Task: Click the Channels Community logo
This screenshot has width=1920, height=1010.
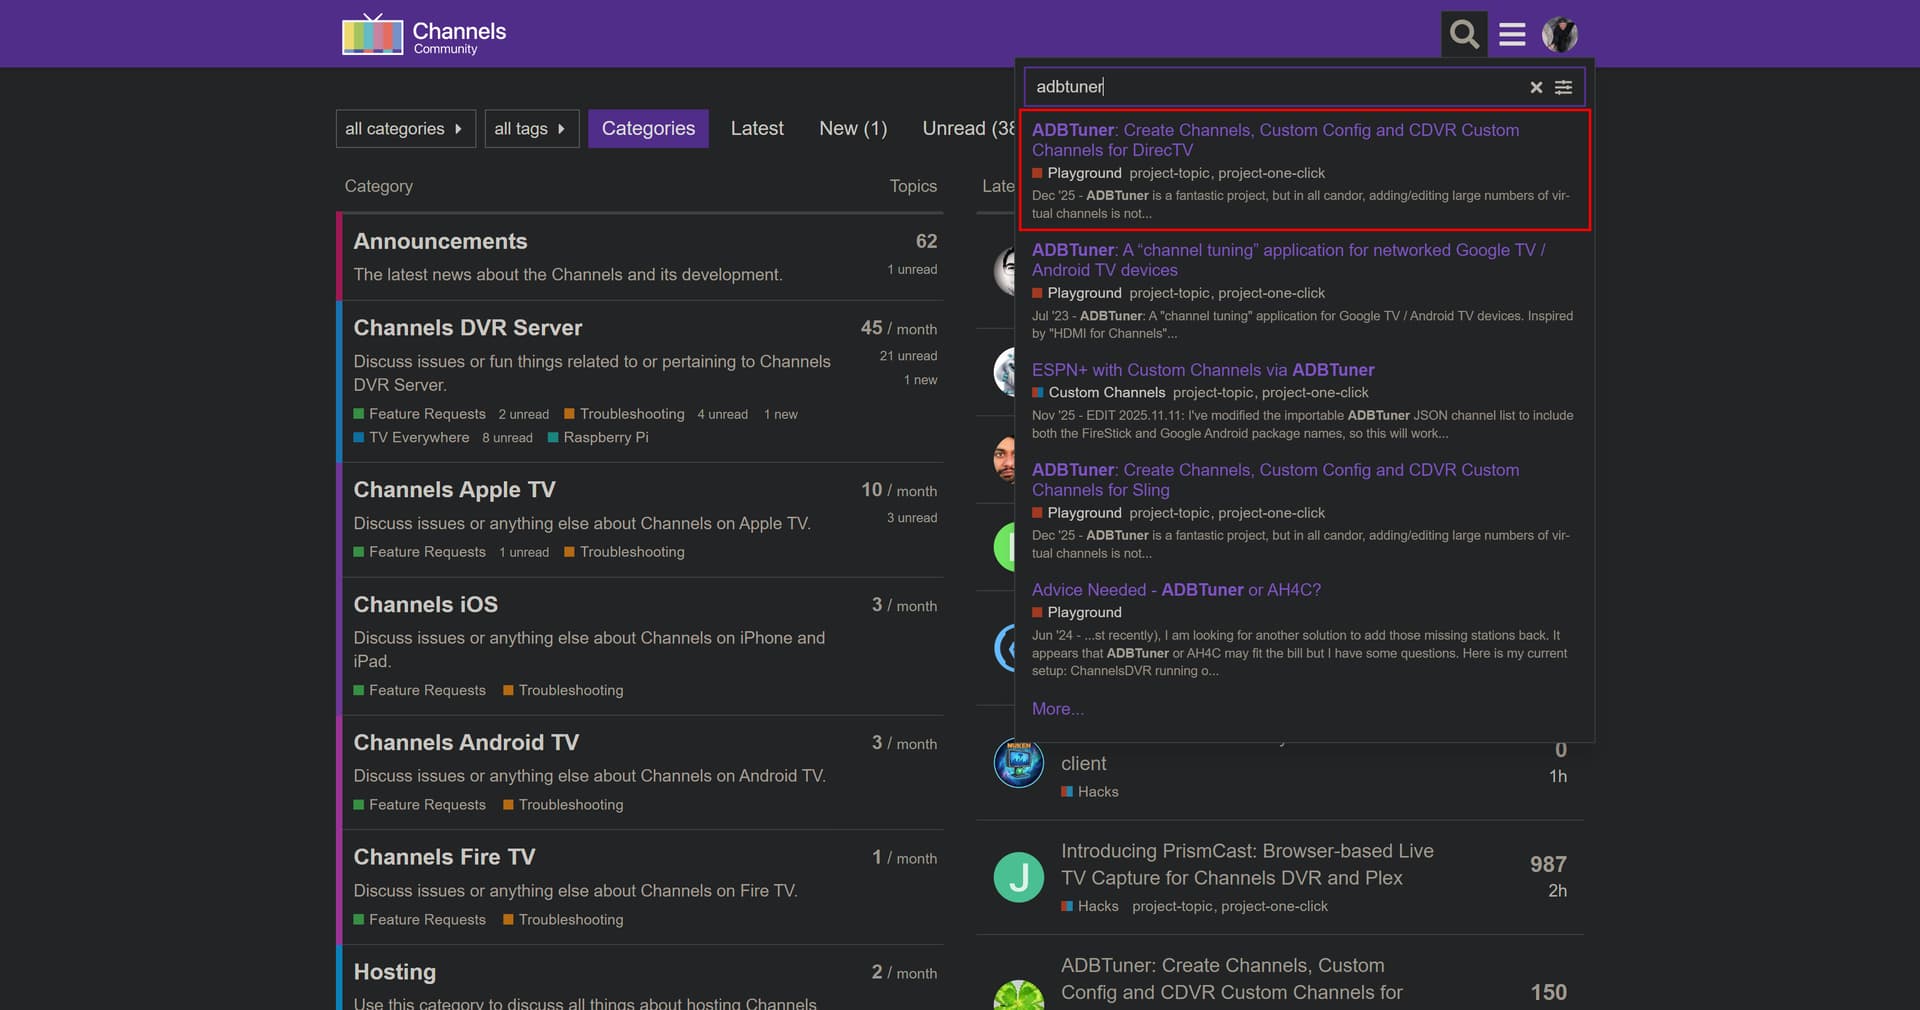Action: 424,35
